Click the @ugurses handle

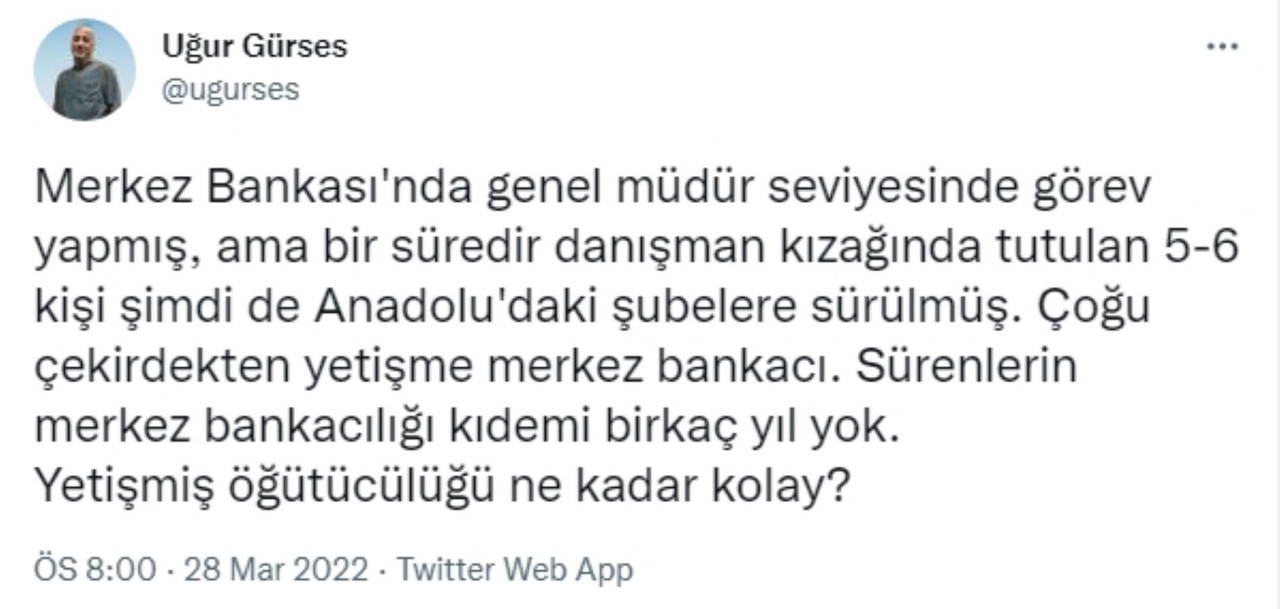[x=229, y=90]
